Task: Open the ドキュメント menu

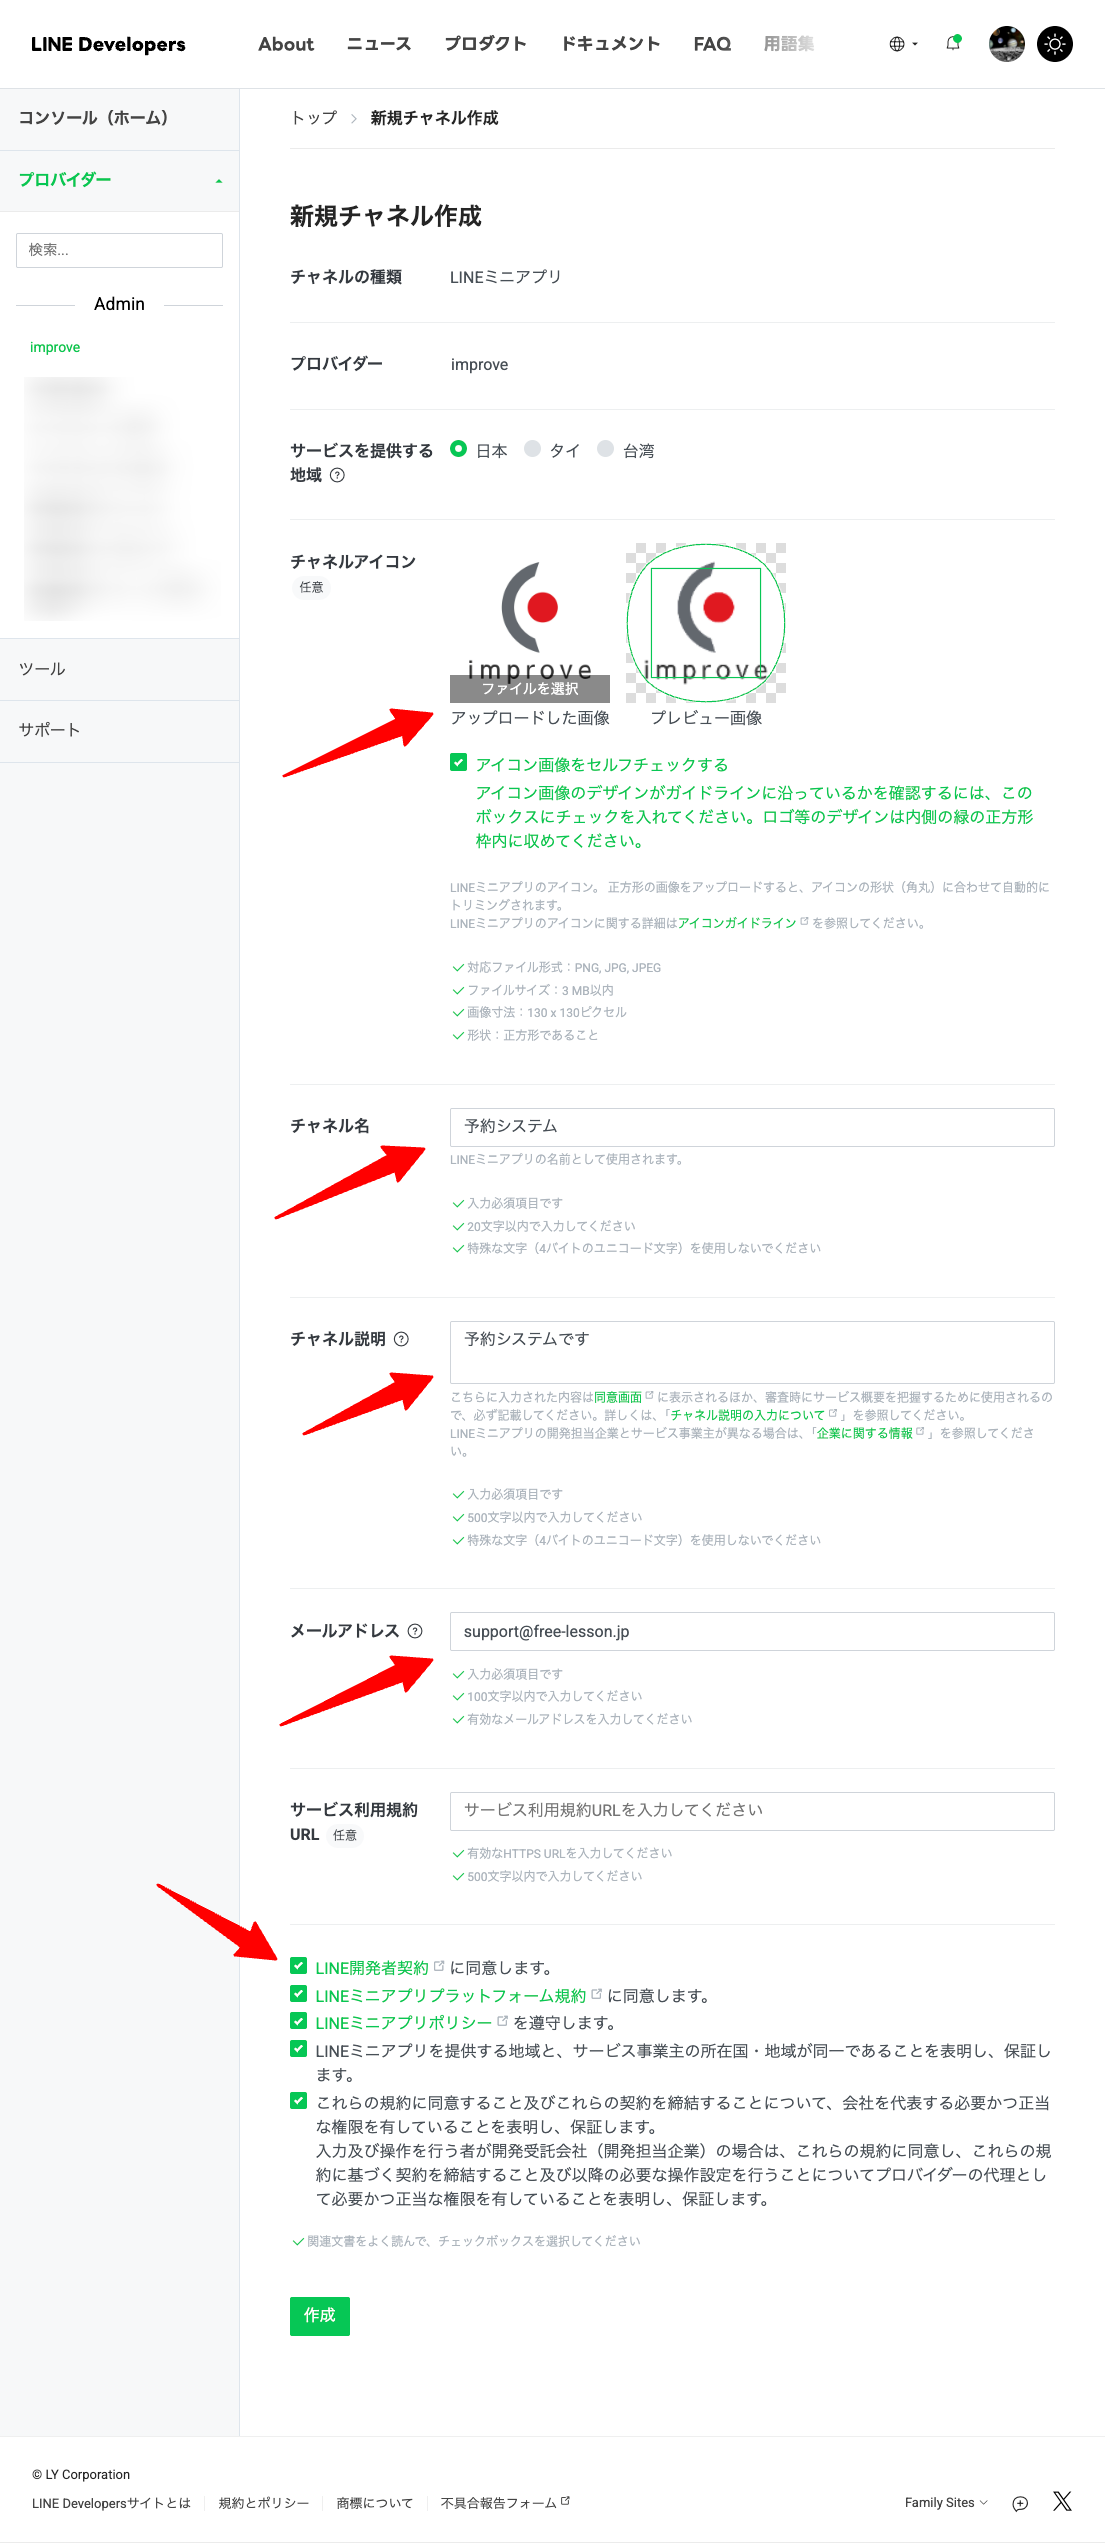Action: click(x=610, y=44)
